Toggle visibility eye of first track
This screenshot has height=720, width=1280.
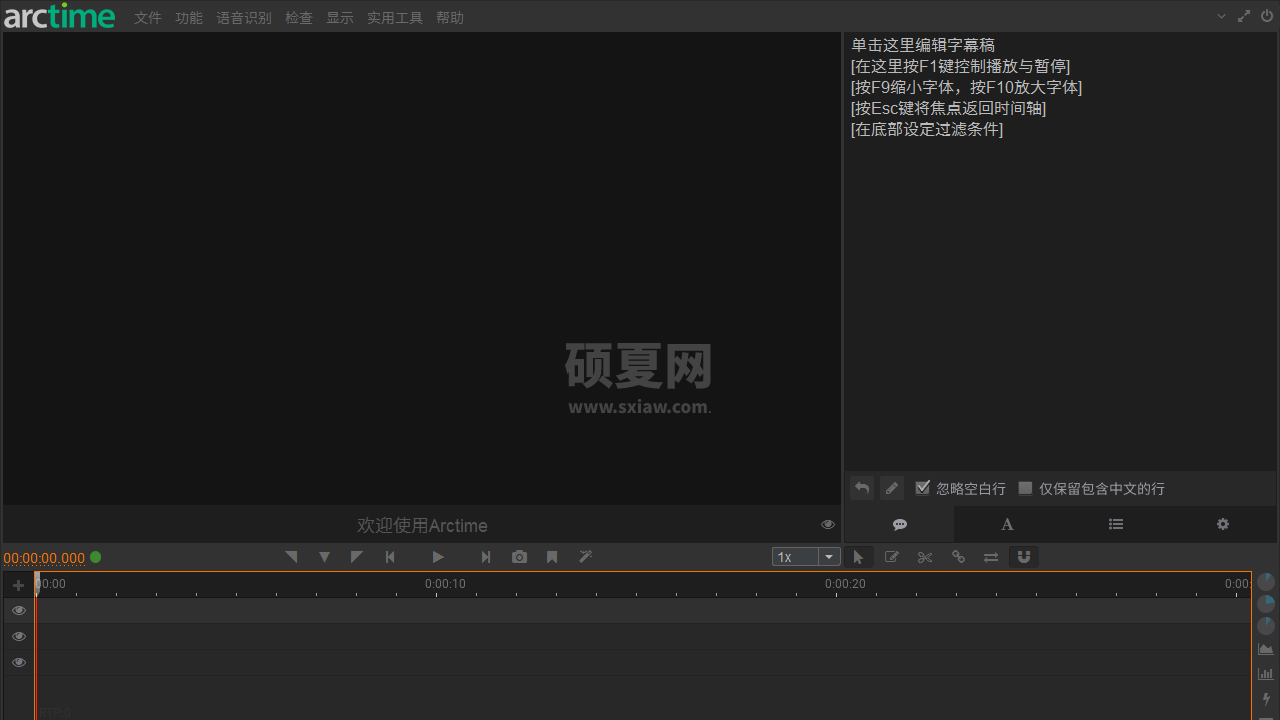pyautogui.click(x=18, y=610)
